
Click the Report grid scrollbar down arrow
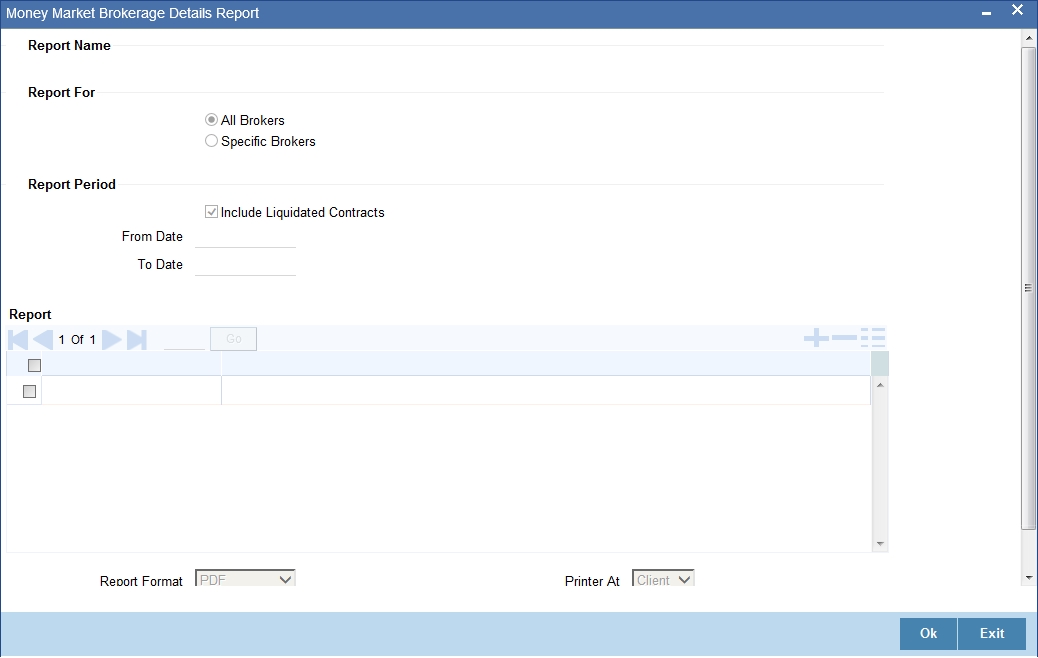(880, 544)
